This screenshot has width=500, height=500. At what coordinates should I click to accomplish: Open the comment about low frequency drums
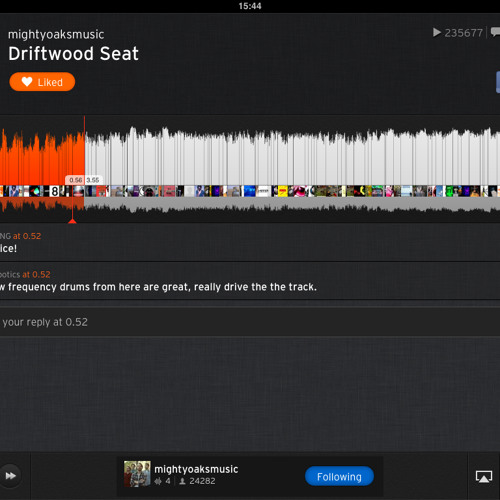(x=250, y=280)
